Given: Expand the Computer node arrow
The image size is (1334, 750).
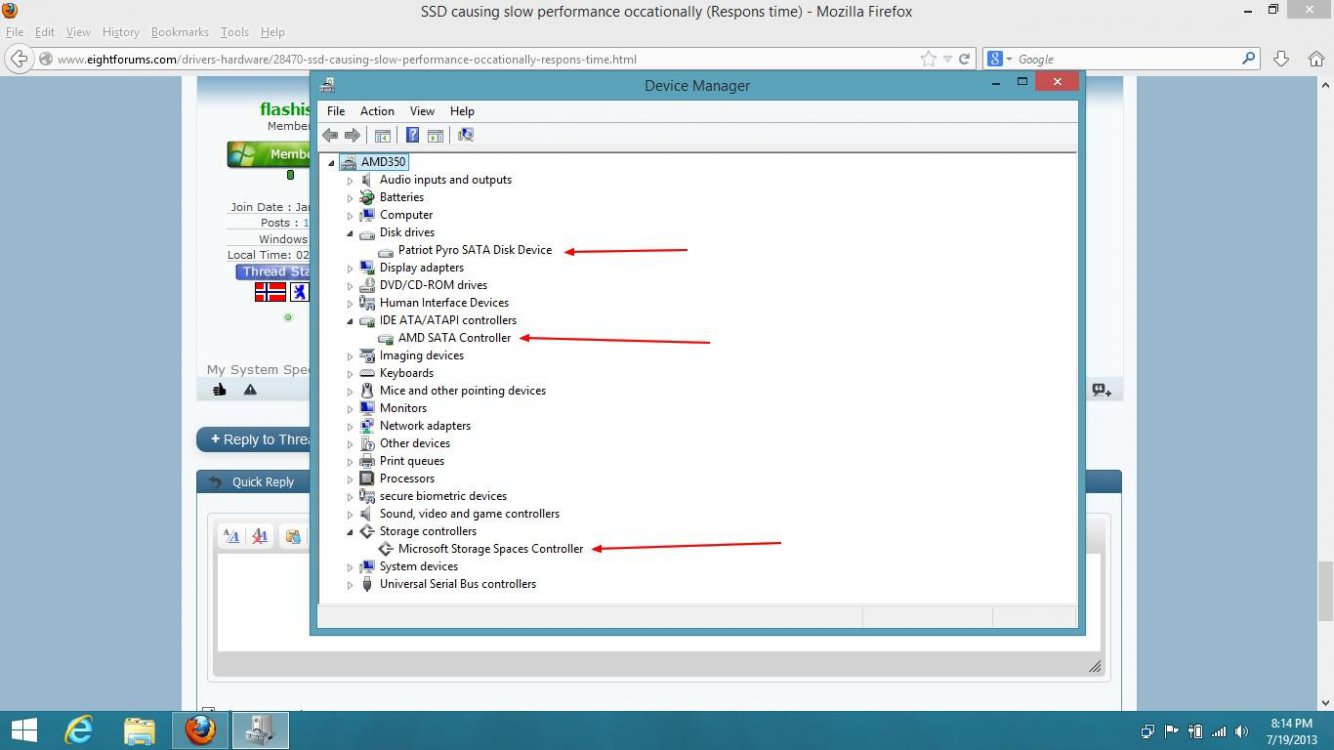Looking at the screenshot, I should [350, 215].
